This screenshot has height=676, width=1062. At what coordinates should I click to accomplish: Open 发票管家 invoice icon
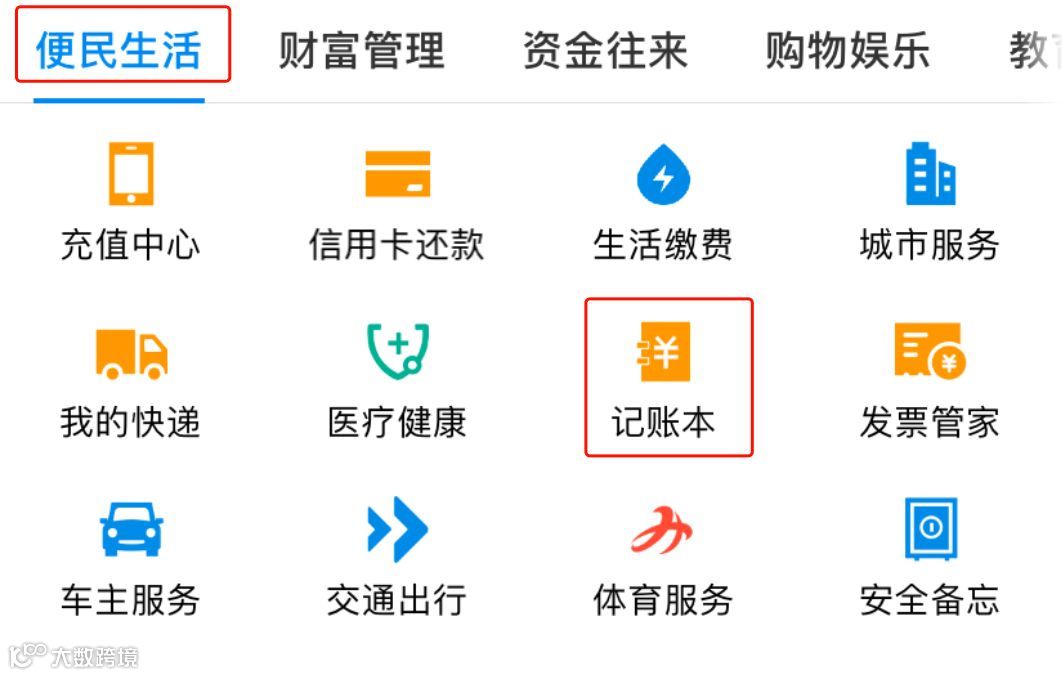930,351
